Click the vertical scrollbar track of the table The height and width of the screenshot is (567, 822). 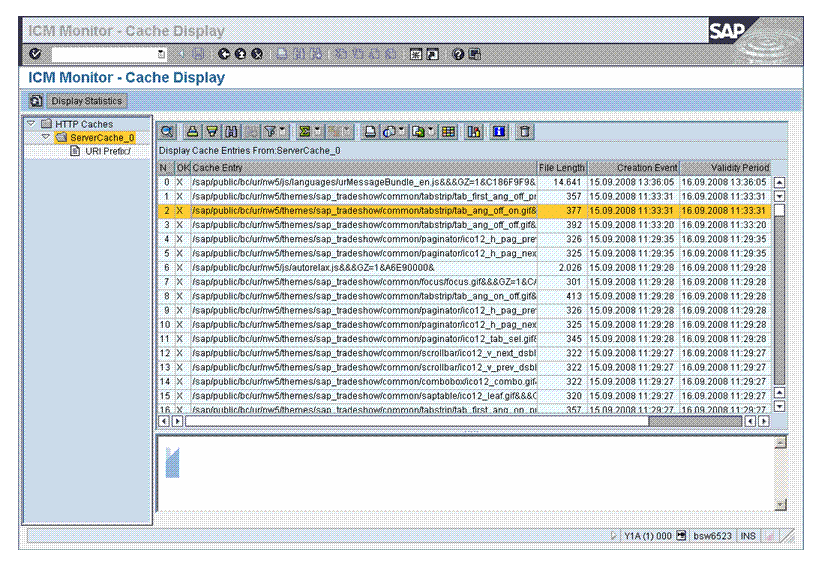click(780, 299)
